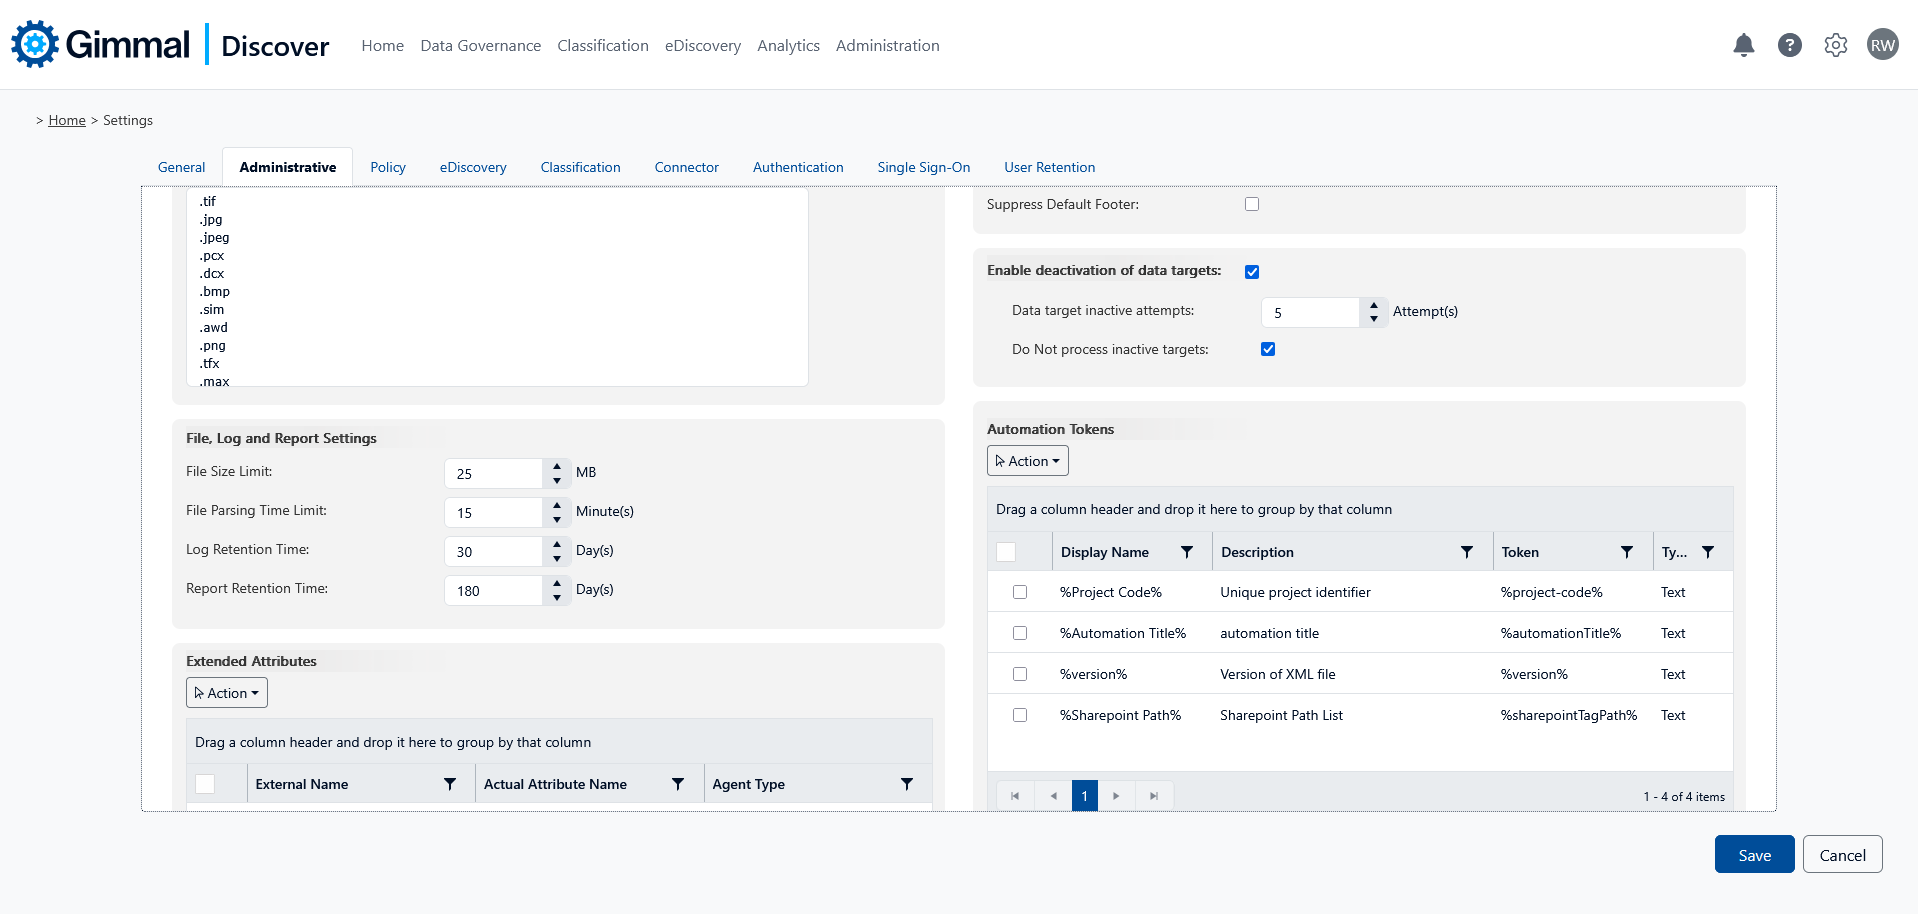Open the Extended Attributes Action dropdown

227,693
